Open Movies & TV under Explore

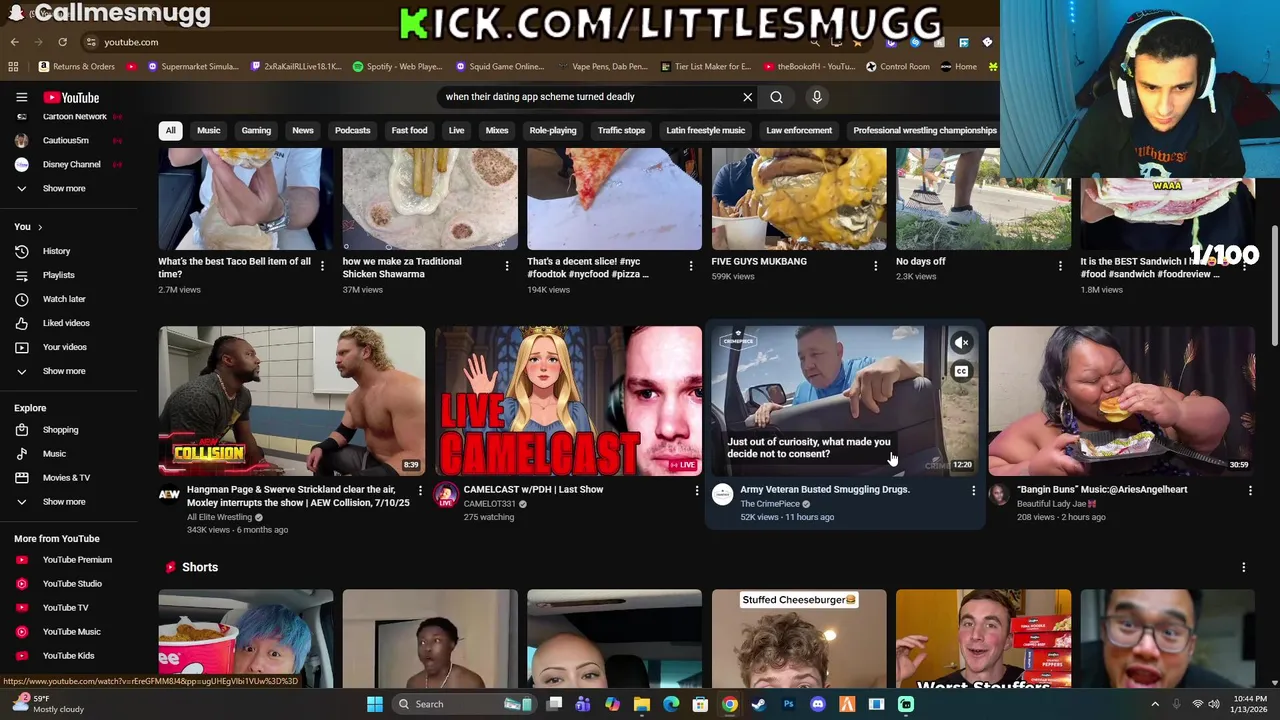click(68, 478)
